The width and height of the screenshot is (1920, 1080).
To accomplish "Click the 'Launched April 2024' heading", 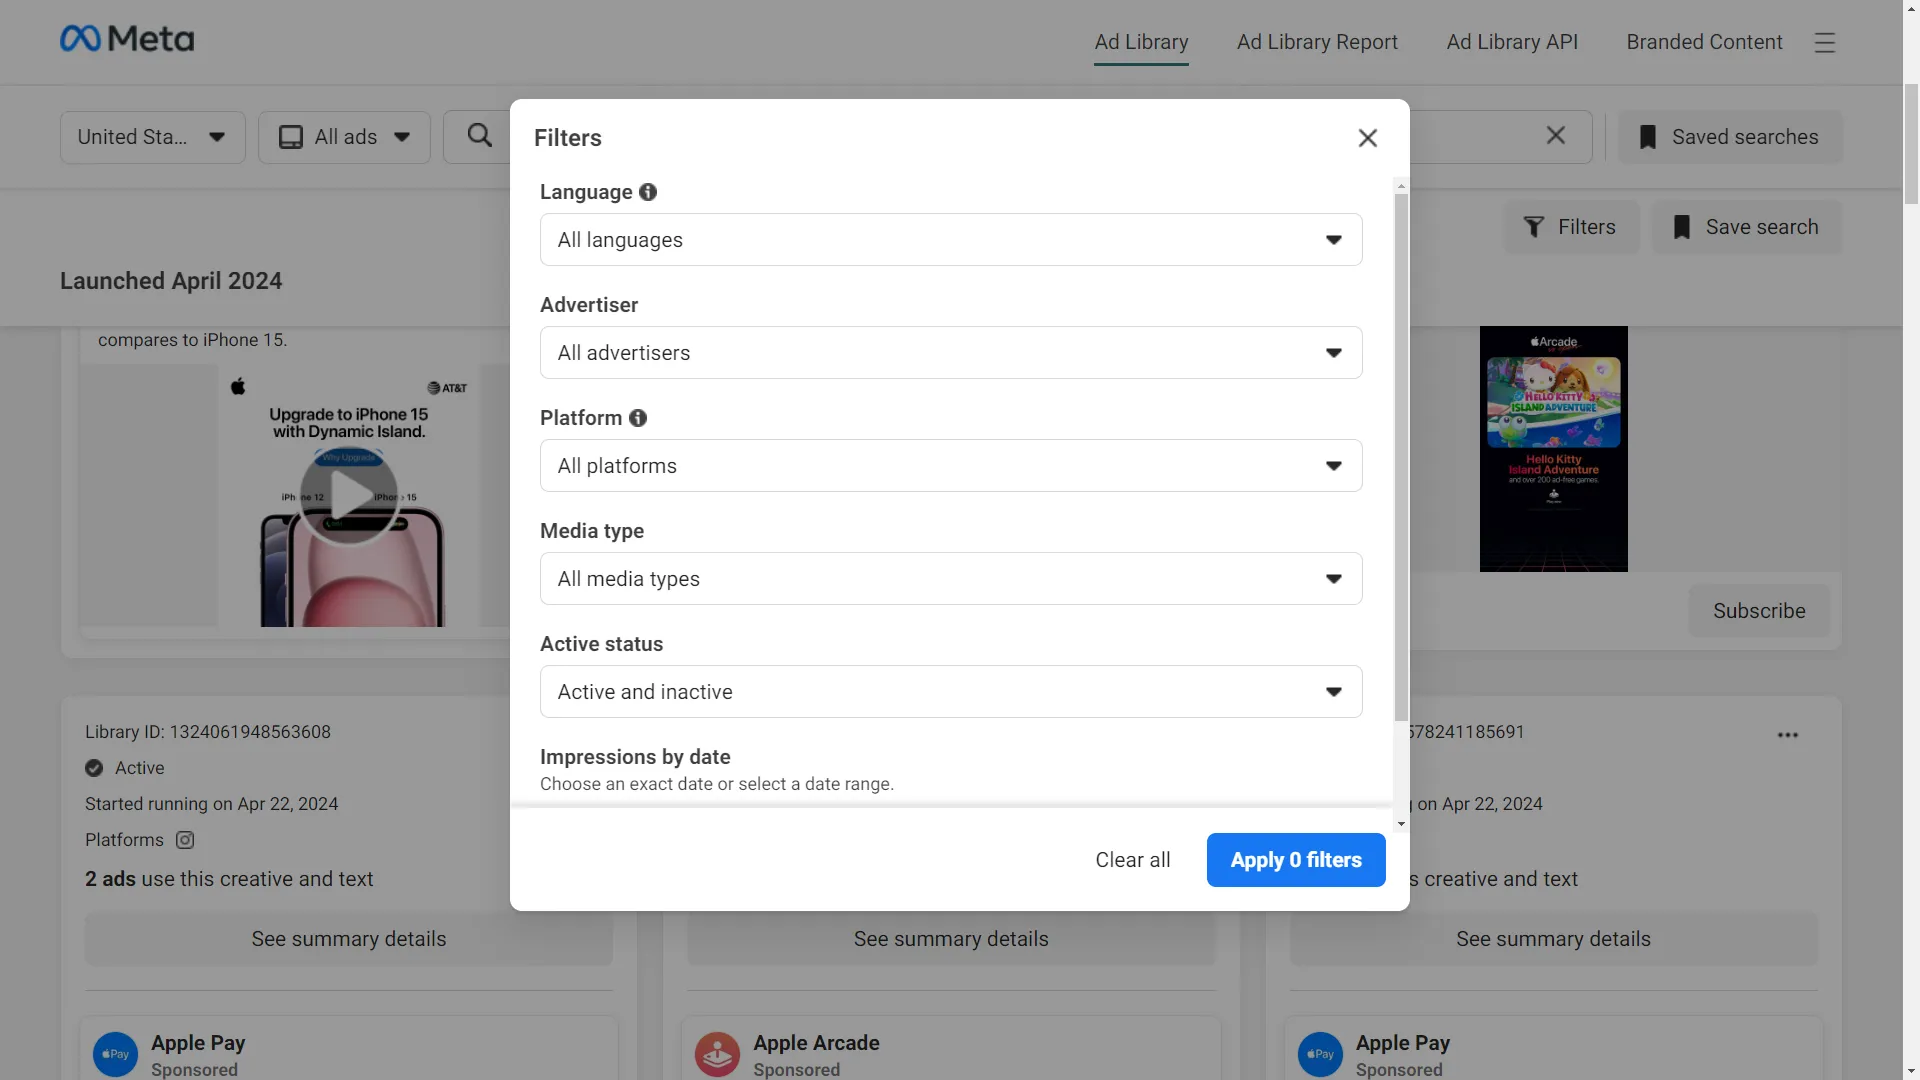I will [x=171, y=281].
